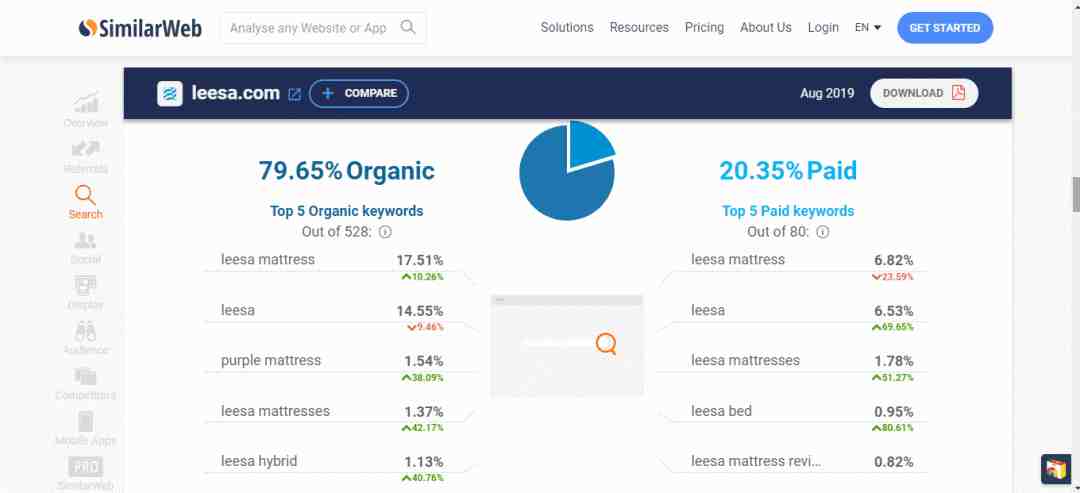Viewport: 1080px width, 493px height.
Task: Open the Audience binoculars icon
Action: [85, 331]
